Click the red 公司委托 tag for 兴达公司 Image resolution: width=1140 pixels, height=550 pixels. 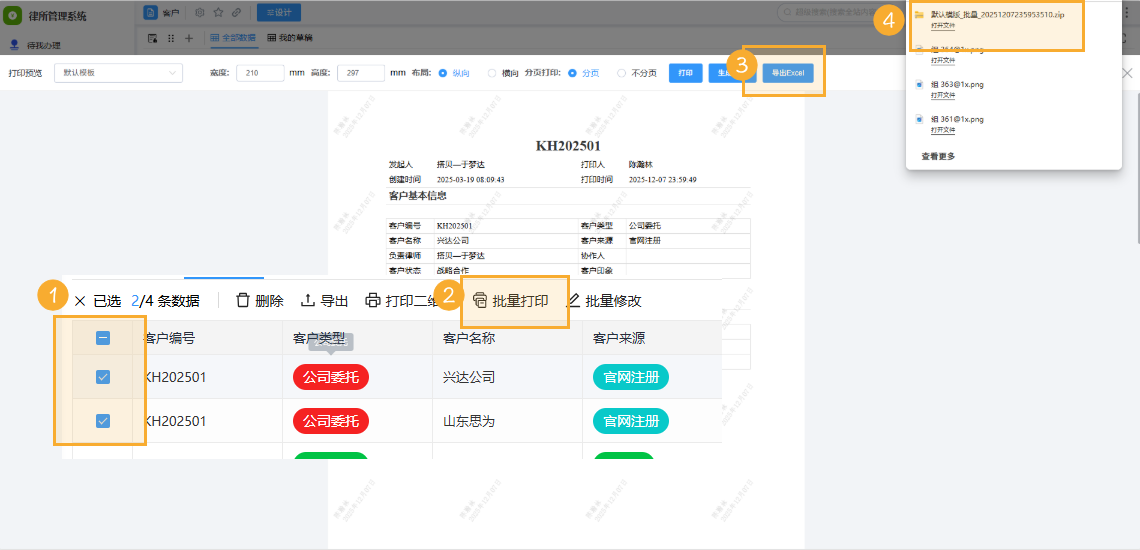point(331,377)
